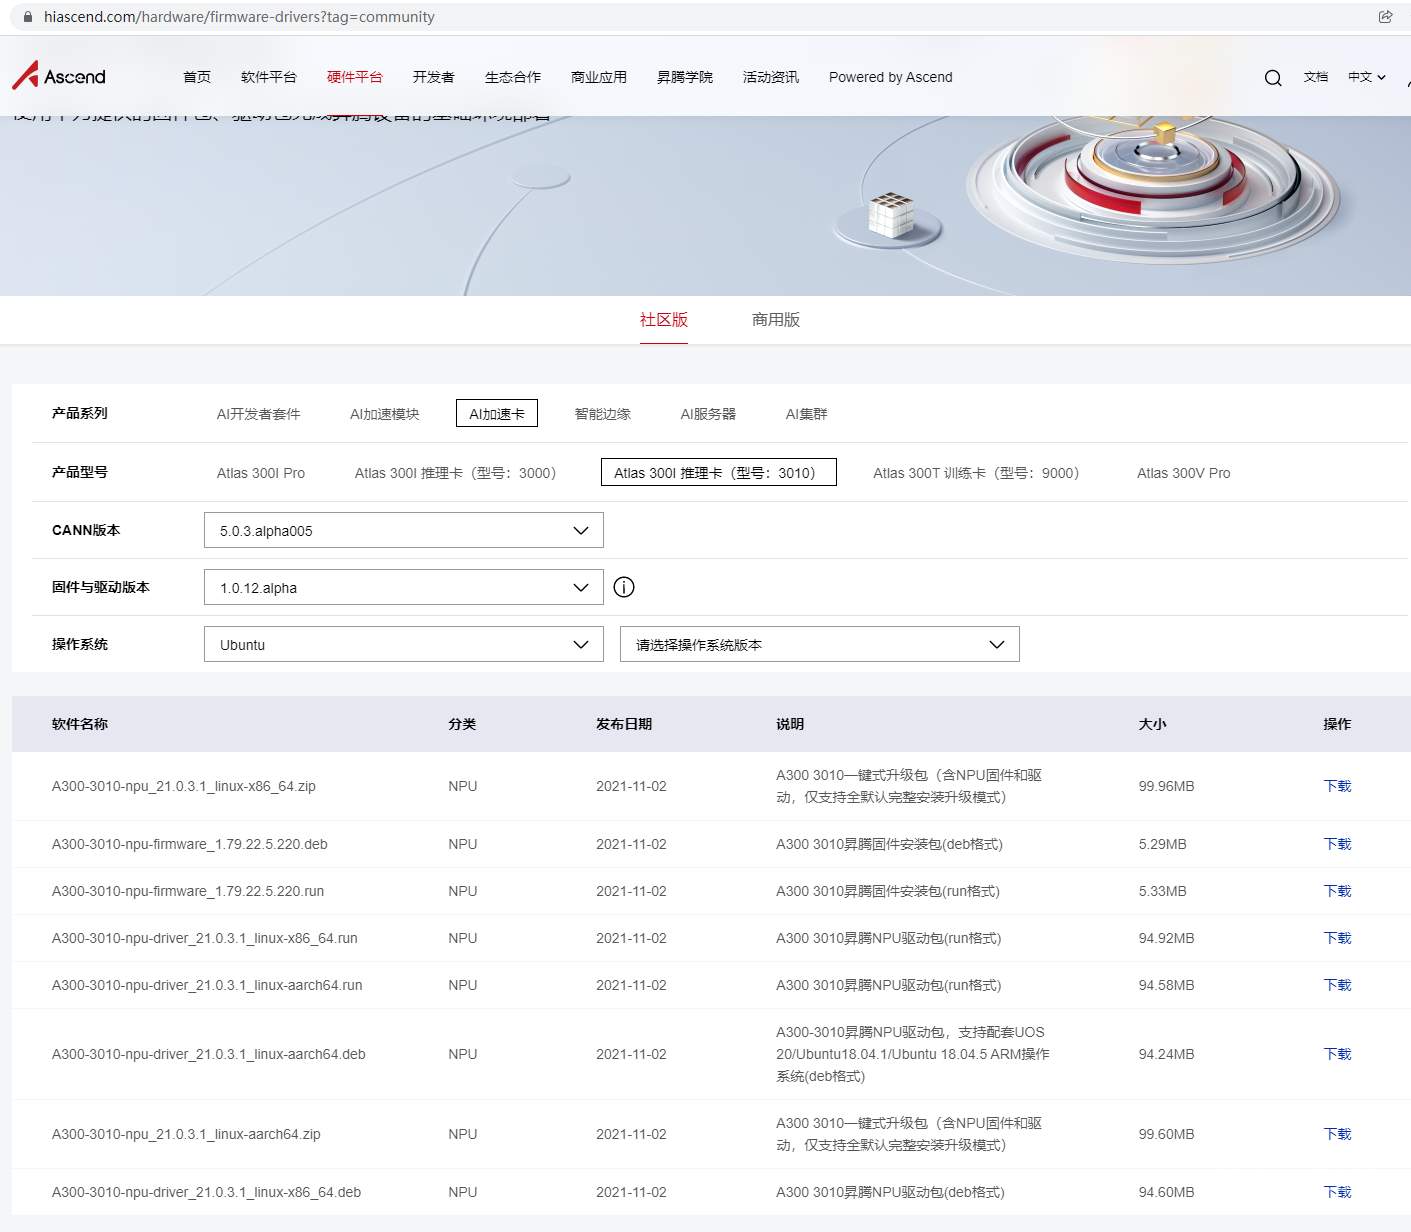Download A300-3010-npu-firmware_1.79.22.5.220.deb
The width and height of the screenshot is (1411, 1232).
pyautogui.click(x=1337, y=844)
